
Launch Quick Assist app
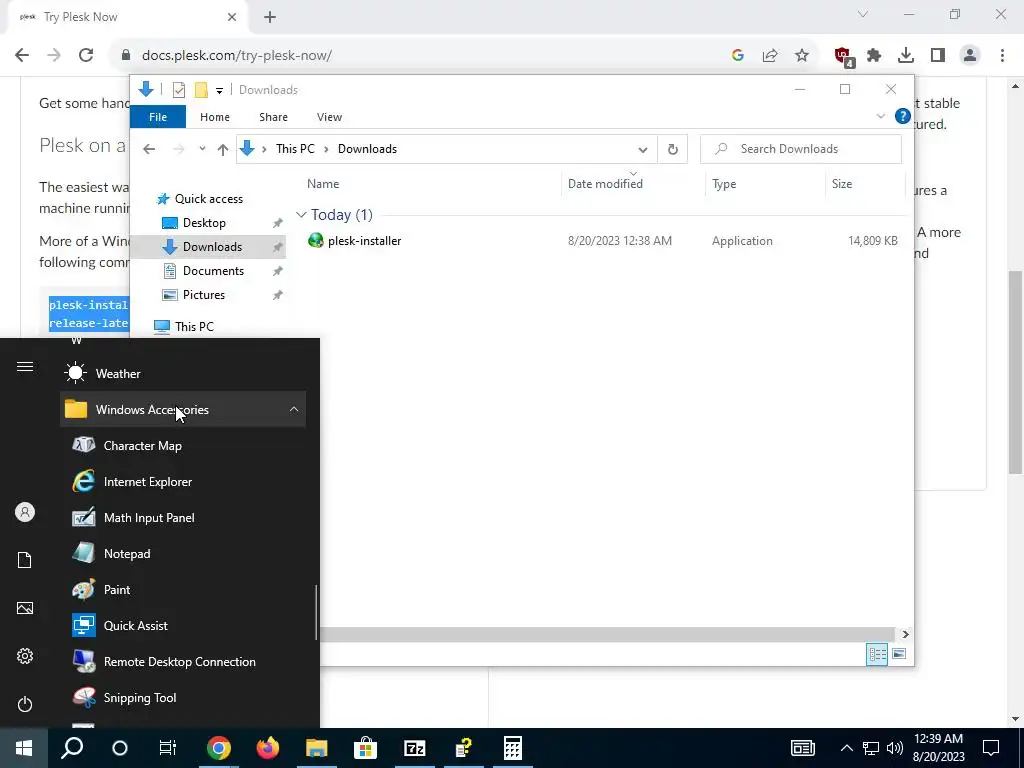click(x=183, y=625)
